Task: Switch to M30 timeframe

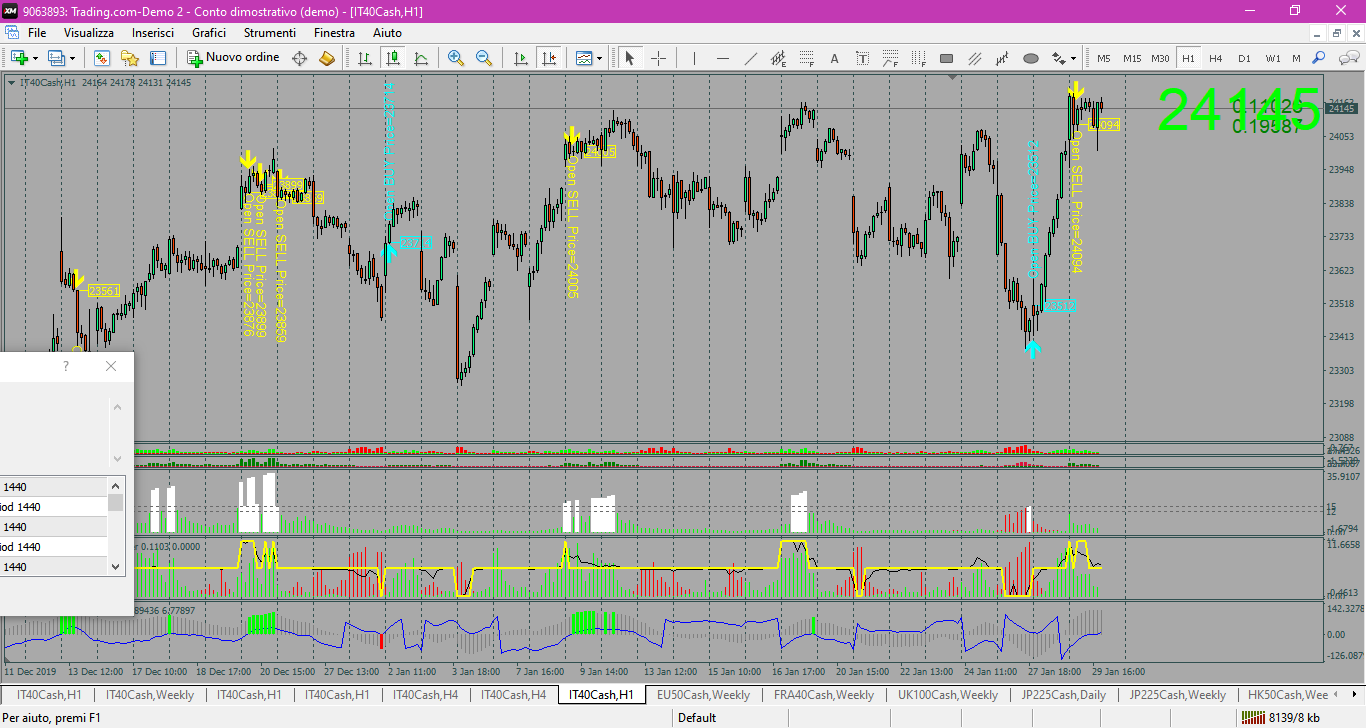Action: 1160,58
